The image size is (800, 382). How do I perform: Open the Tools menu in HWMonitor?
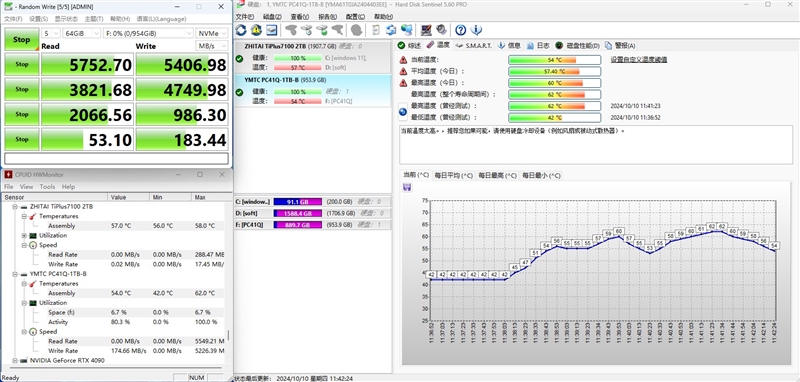pos(47,187)
